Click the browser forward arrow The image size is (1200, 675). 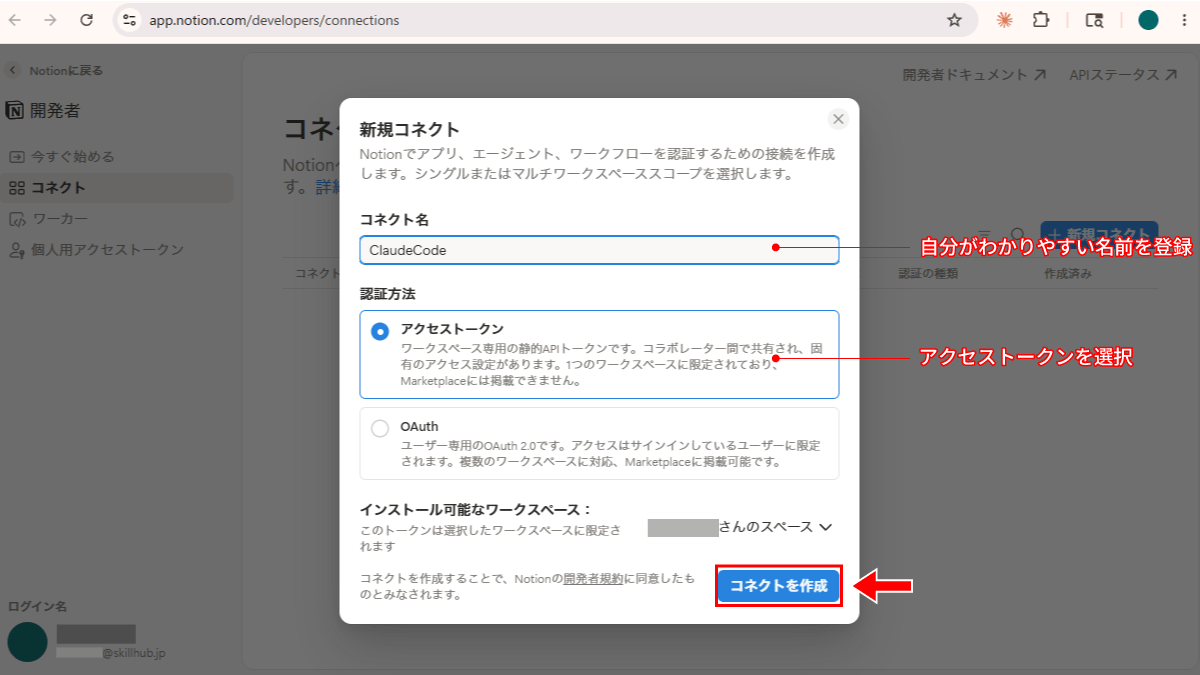point(51,20)
